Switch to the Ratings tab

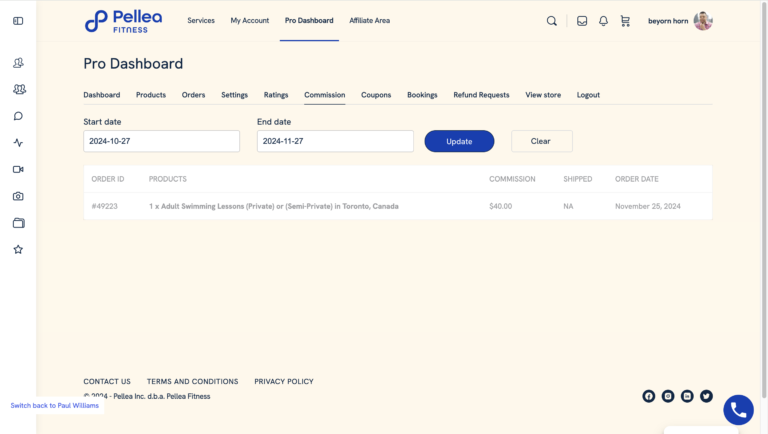pyautogui.click(x=276, y=95)
